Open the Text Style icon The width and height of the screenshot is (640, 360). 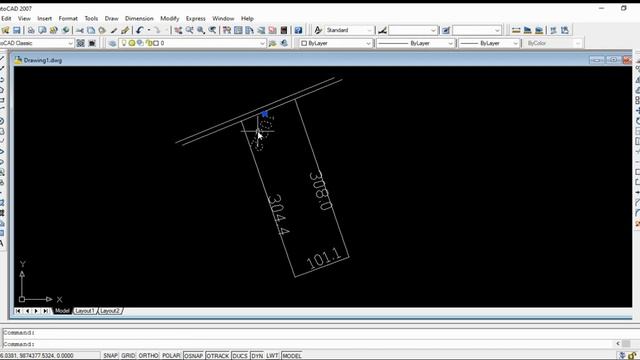coord(318,30)
